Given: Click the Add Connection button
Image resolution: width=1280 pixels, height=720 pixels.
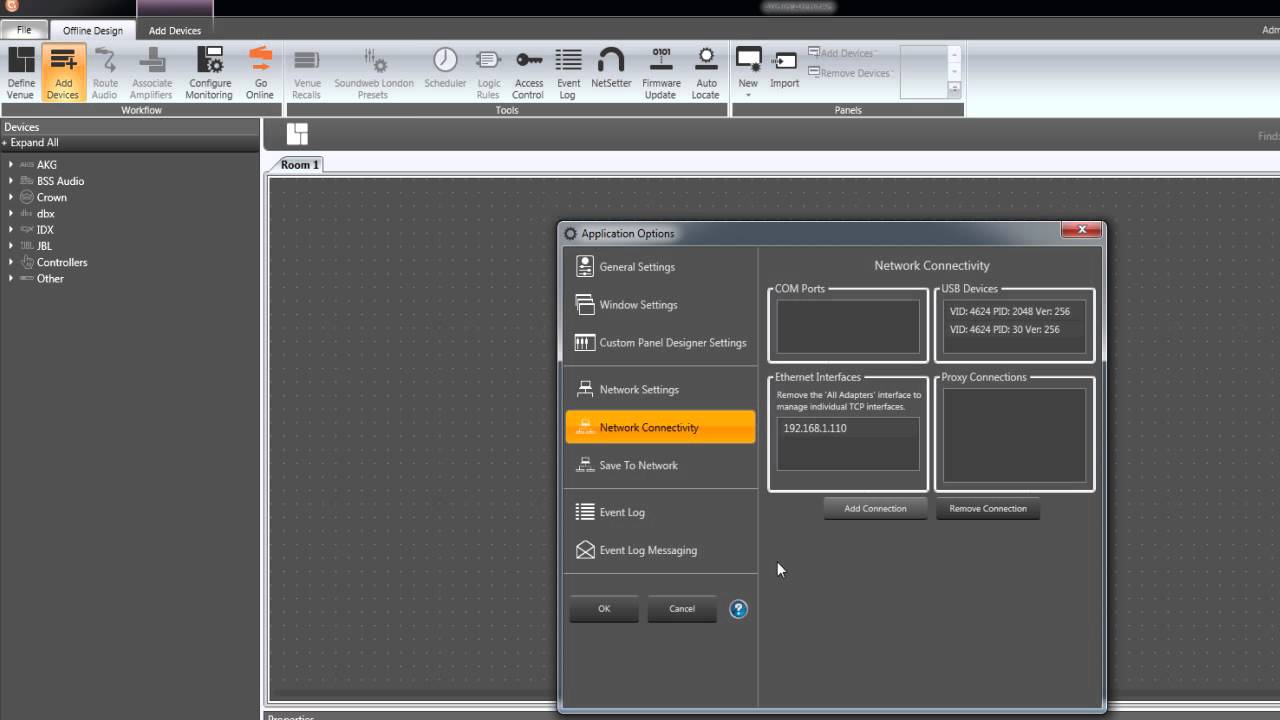Looking at the screenshot, I should (875, 509).
